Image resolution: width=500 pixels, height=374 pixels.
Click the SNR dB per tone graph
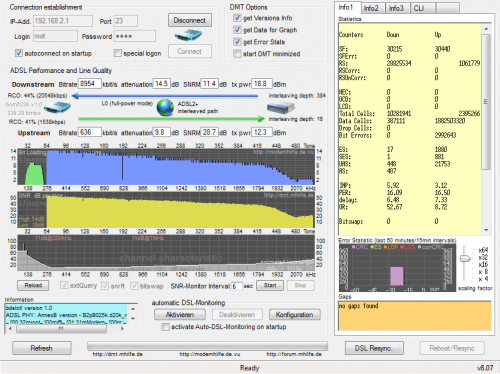(x=166, y=210)
